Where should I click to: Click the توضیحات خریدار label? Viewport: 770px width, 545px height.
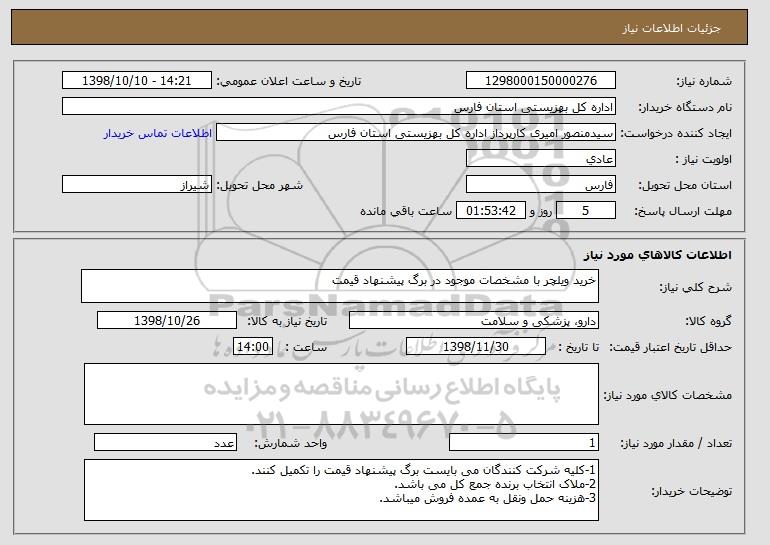691,491
